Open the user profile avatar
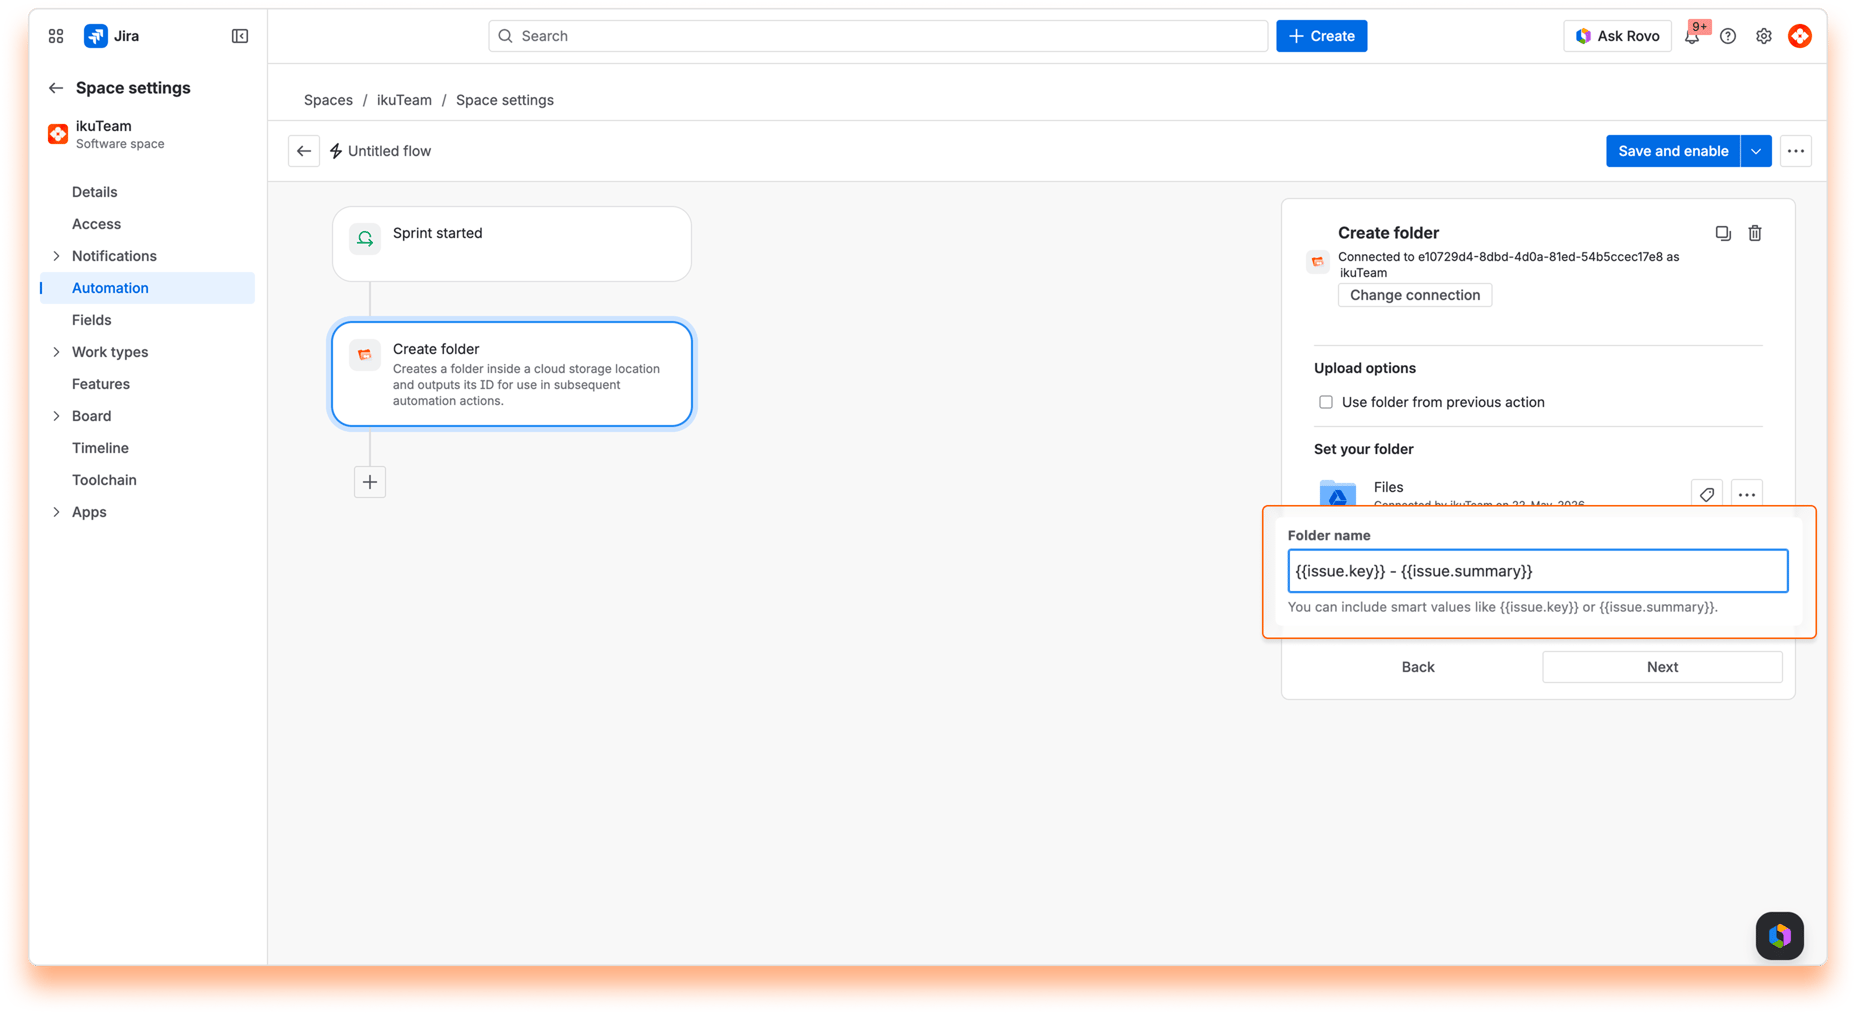This screenshot has width=1856, height=1014. (x=1800, y=36)
